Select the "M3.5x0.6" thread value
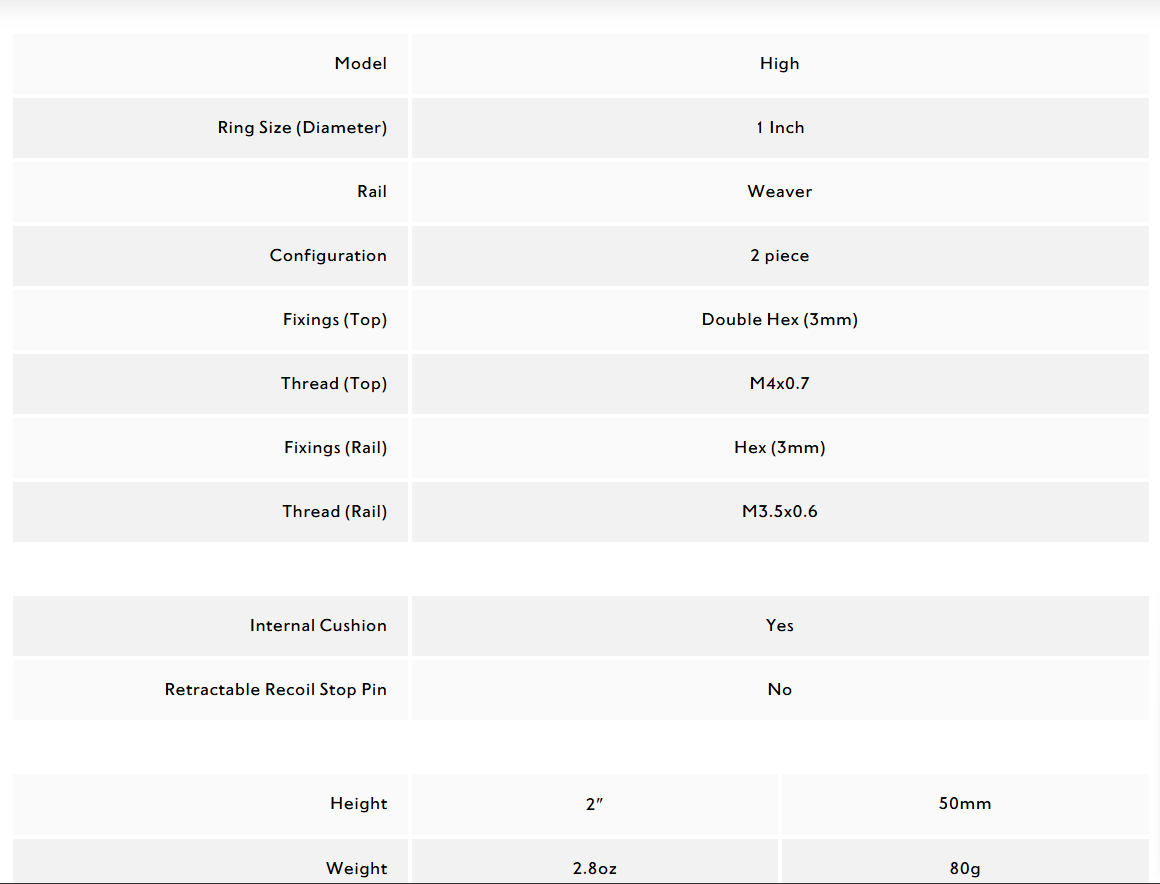The width and height of the screenshot is (1160, 884). [779, 512]
